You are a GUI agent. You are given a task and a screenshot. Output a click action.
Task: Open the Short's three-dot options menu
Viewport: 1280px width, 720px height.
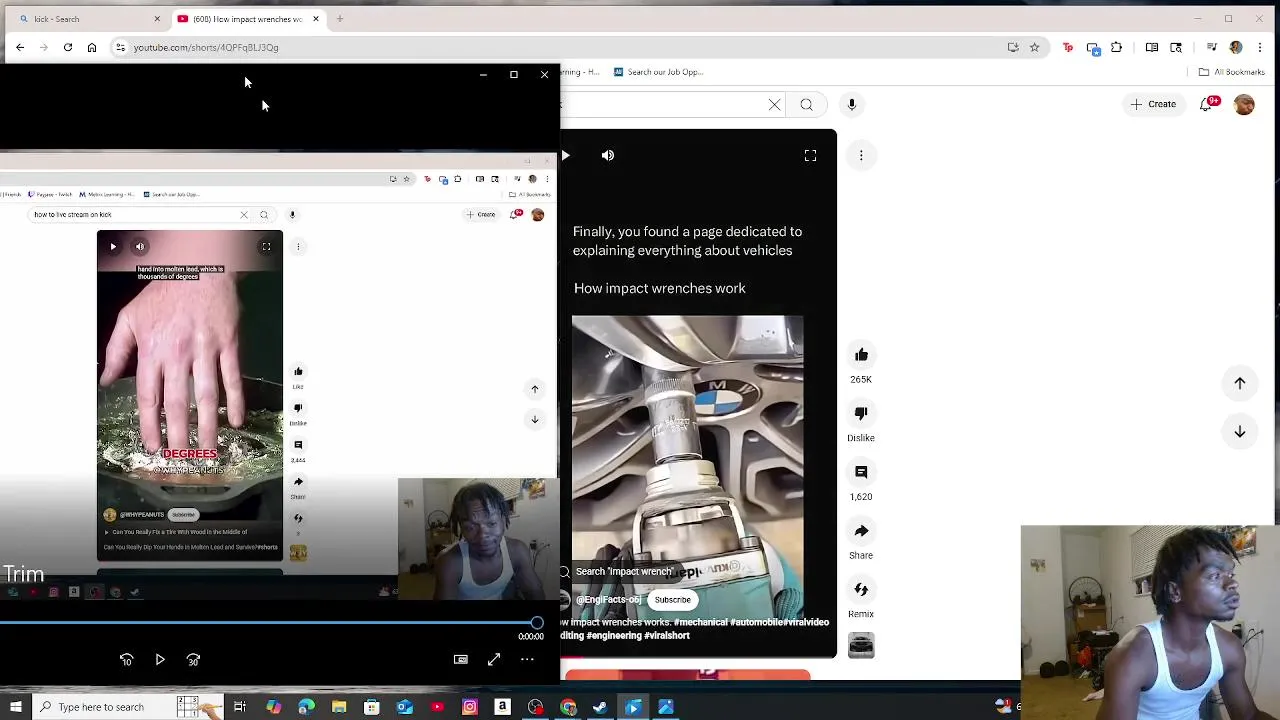coord(861,155)
